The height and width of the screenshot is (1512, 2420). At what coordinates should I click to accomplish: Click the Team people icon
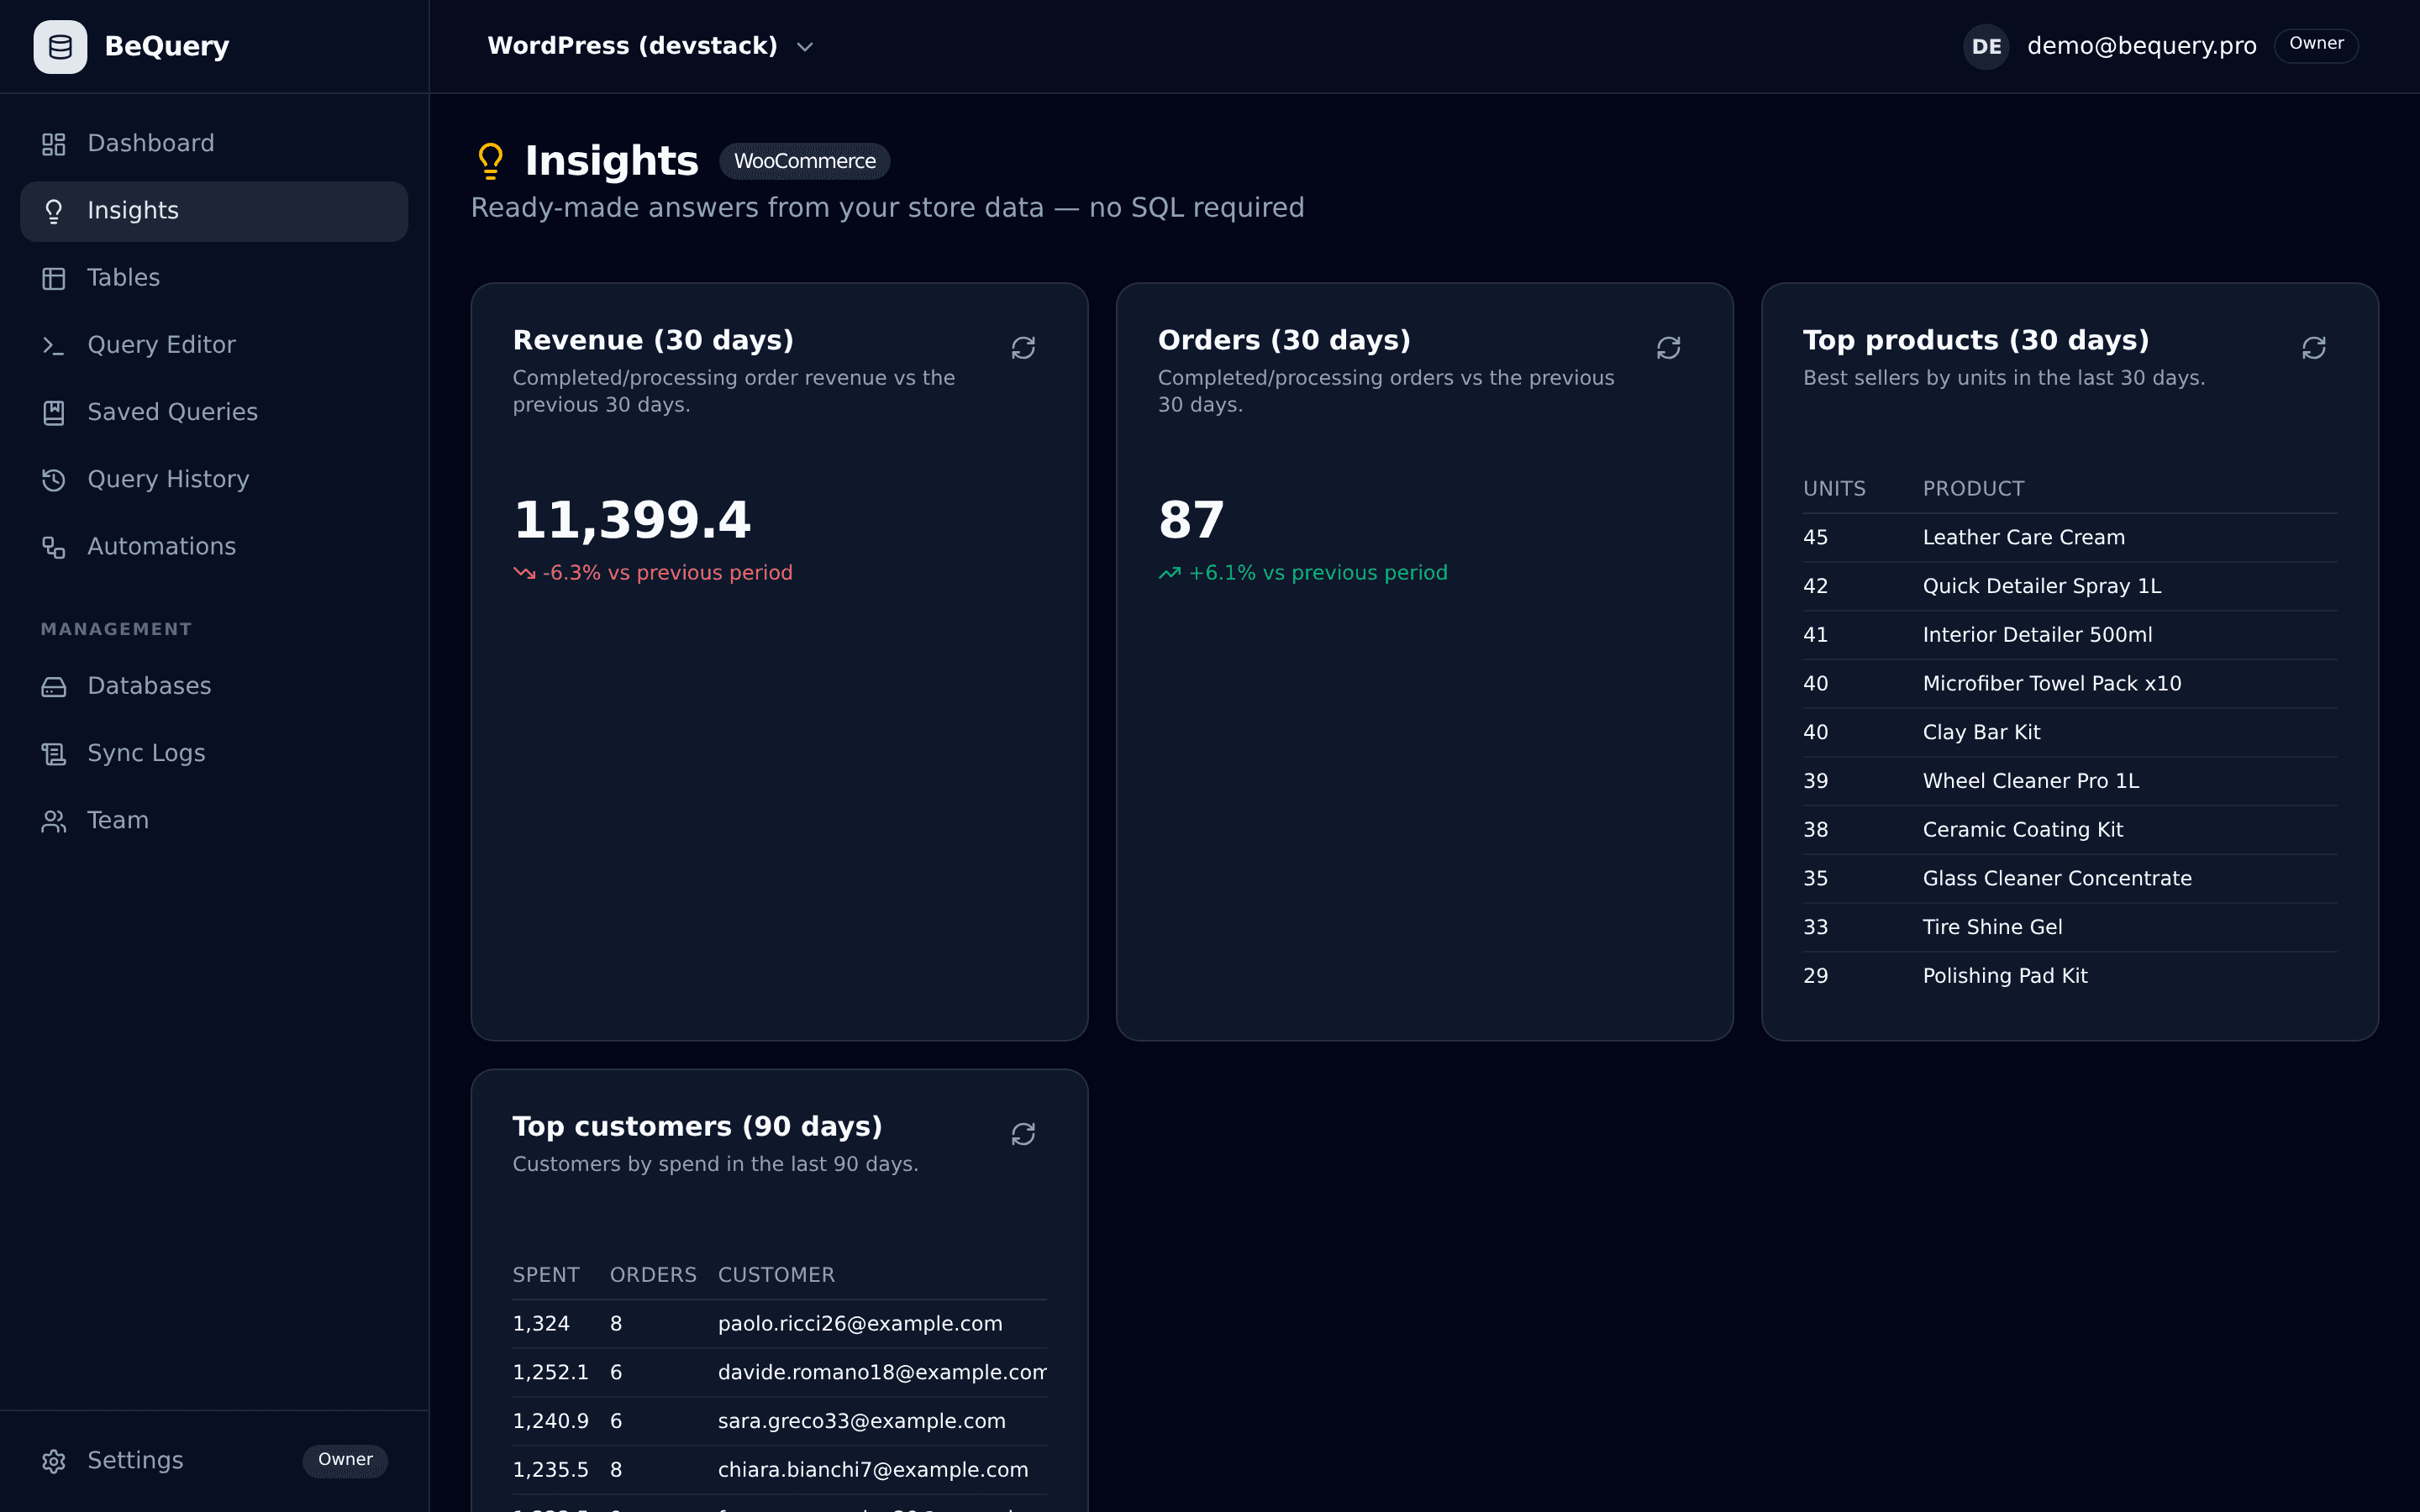click(x=54, y=821)
